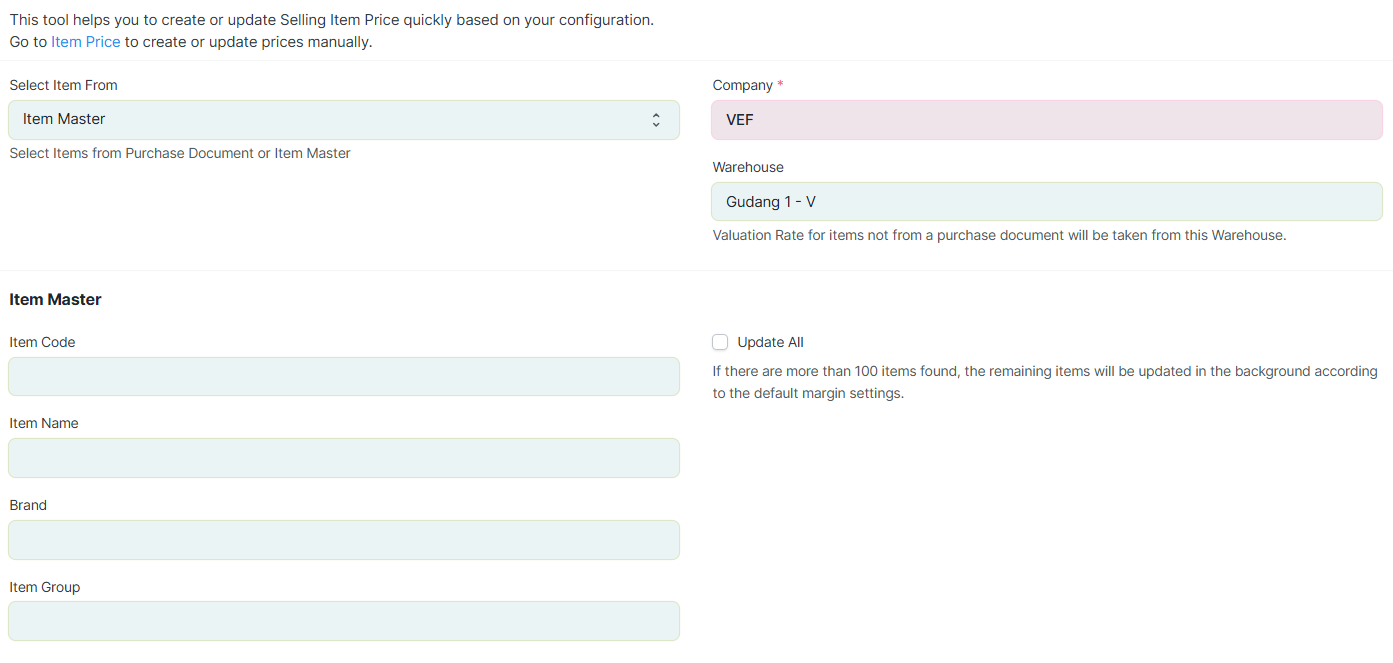Click the Select Item From label
Viewport: 1393px width, 663px height.
pos(63,85)
